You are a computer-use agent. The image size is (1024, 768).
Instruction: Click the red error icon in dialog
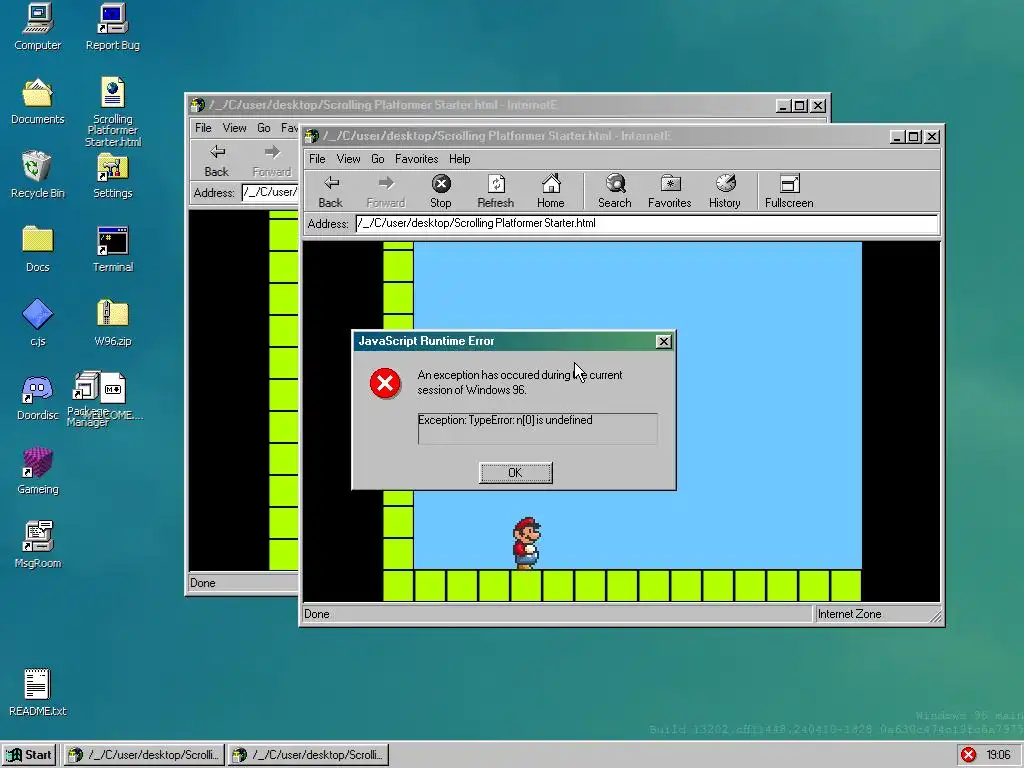click(385, 383)
